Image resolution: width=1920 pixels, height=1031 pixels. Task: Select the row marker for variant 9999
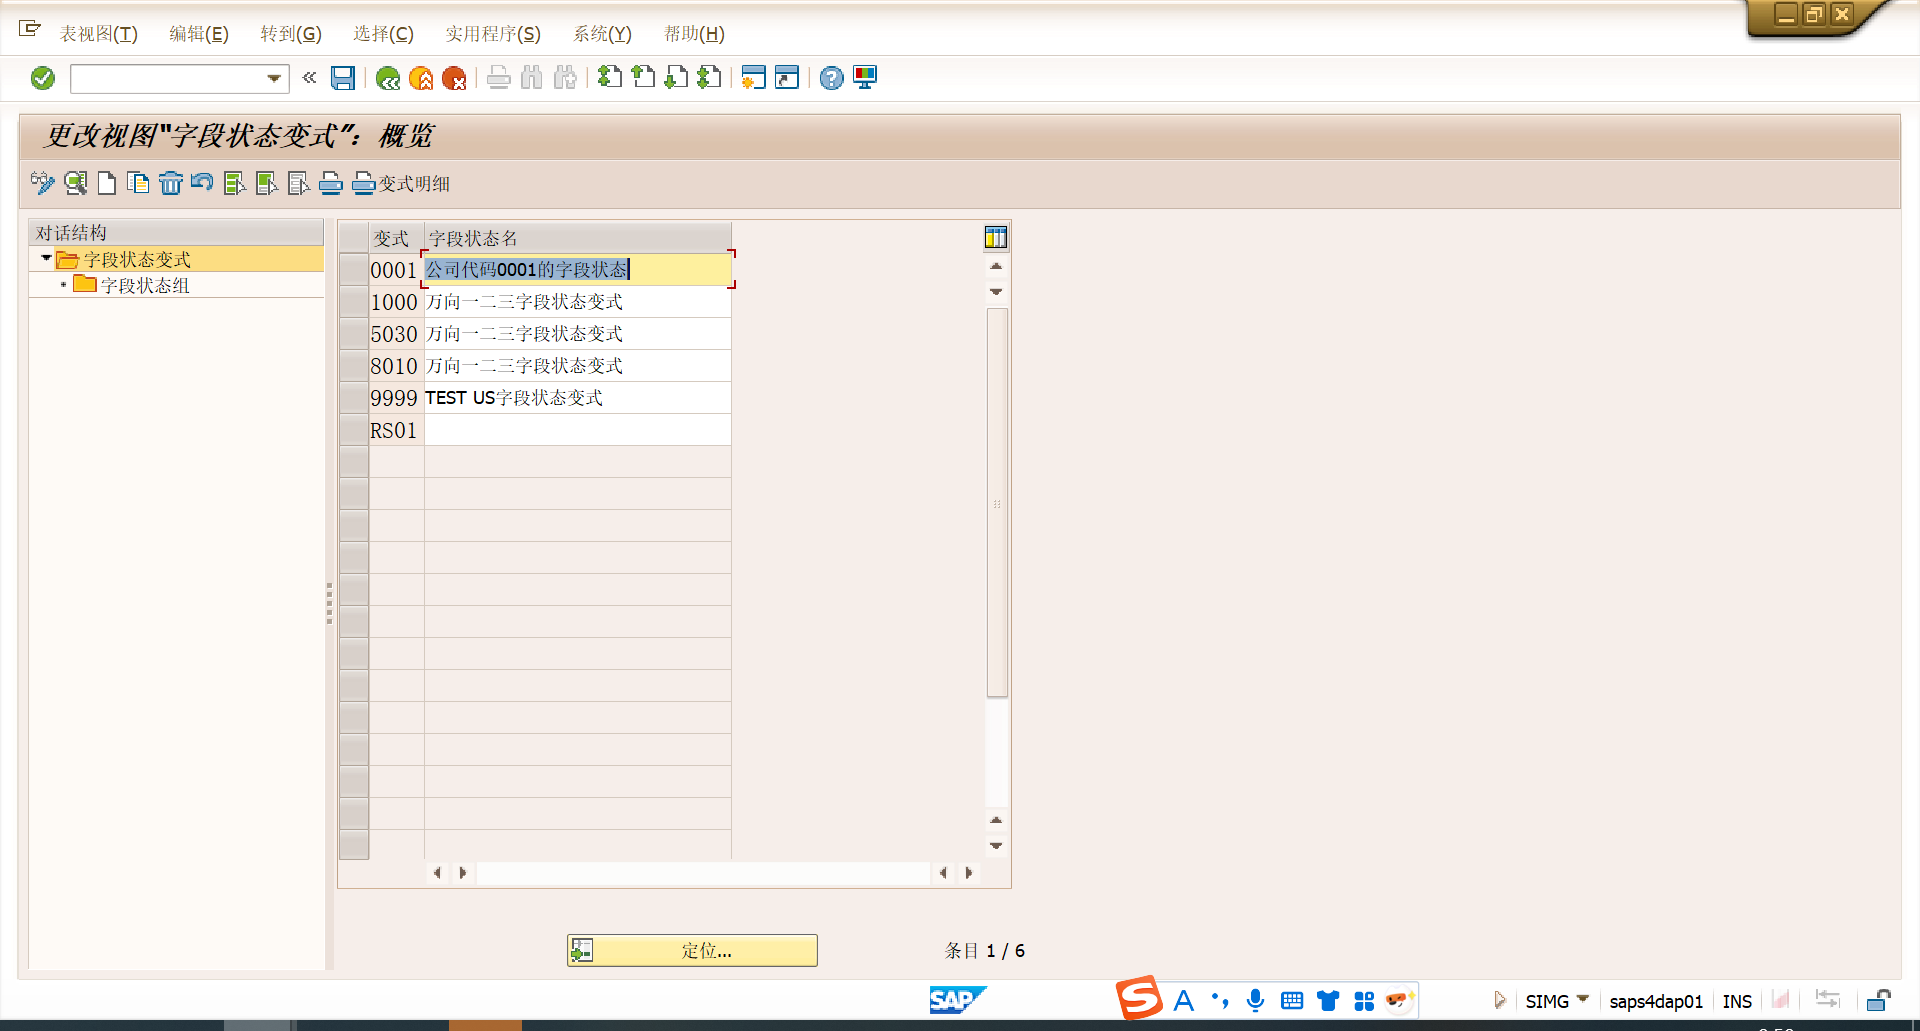click(354, 398)
